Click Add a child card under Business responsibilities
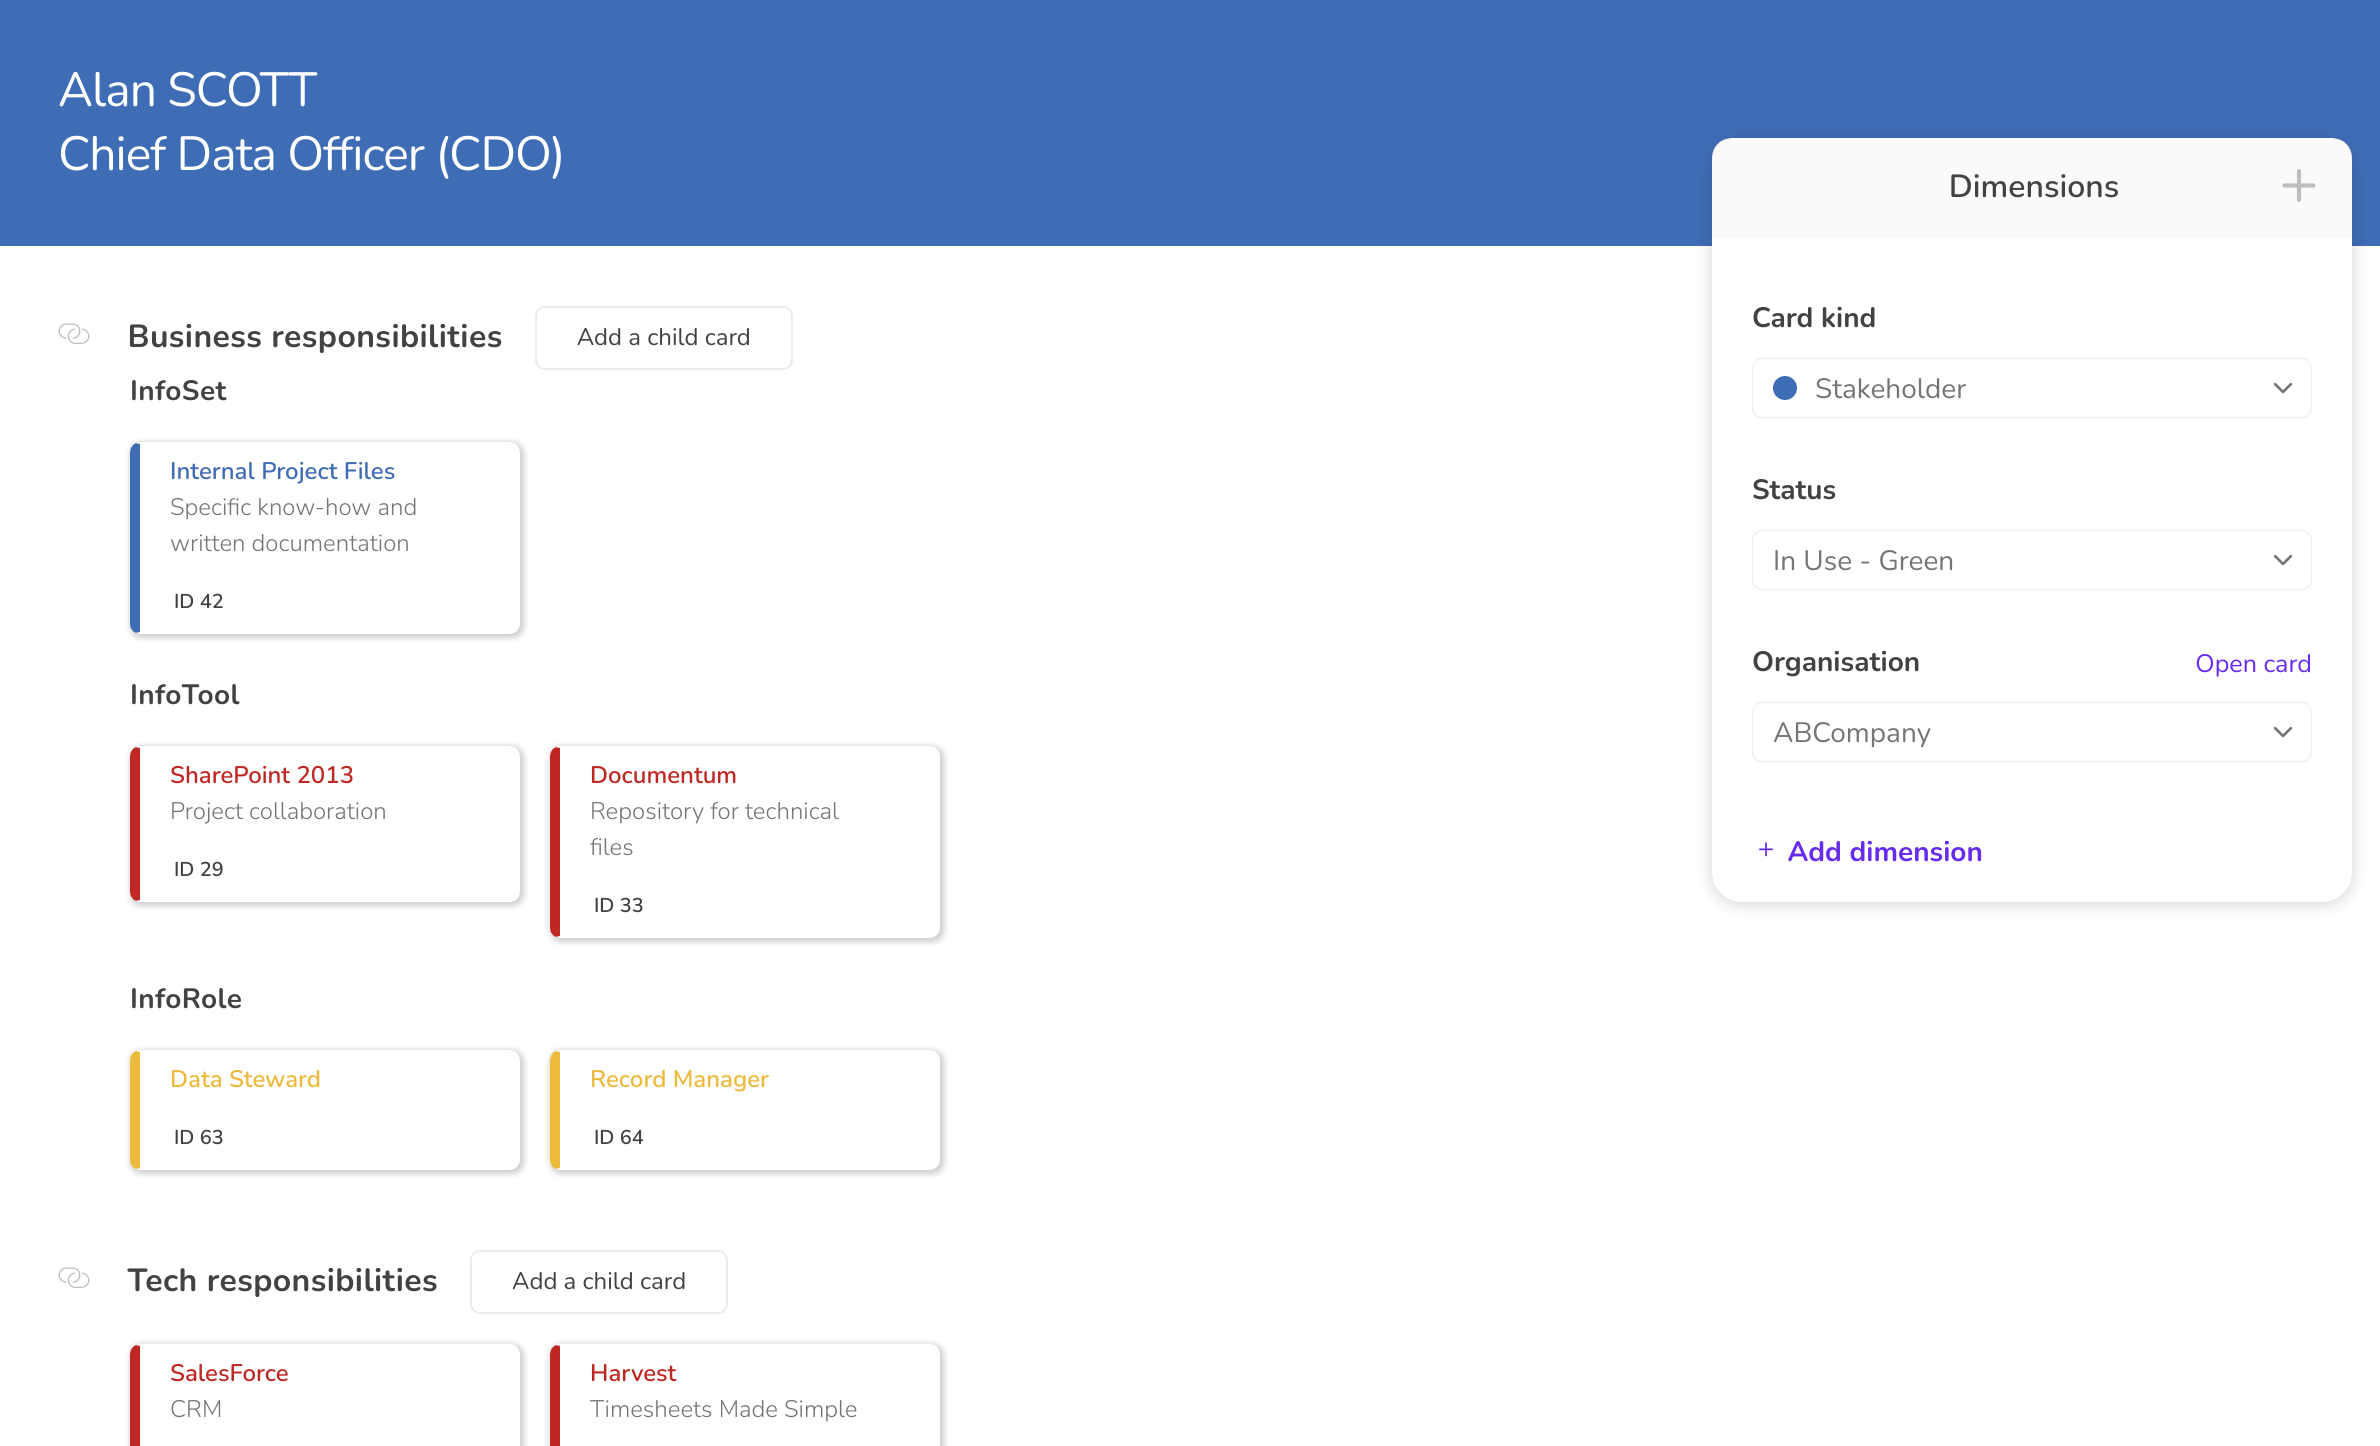The width and height of the screenshot is (2380, 1446). point(663,337)
